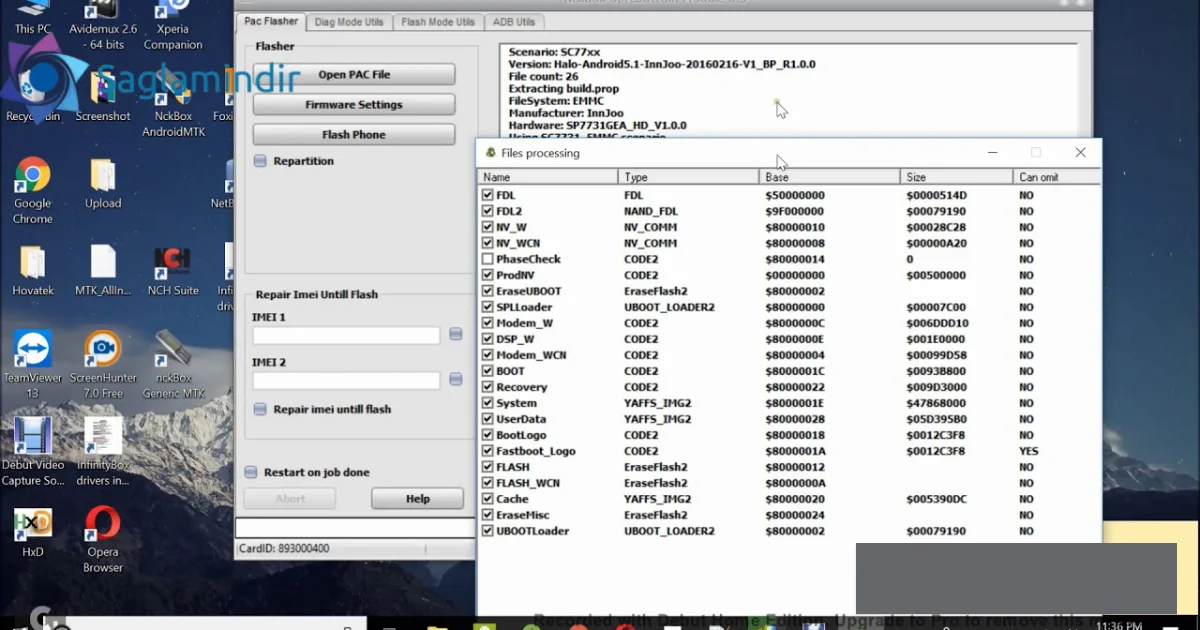
Task: Launch NckBox AndroidMTK shortcut
Action: [x=173, y=104]
